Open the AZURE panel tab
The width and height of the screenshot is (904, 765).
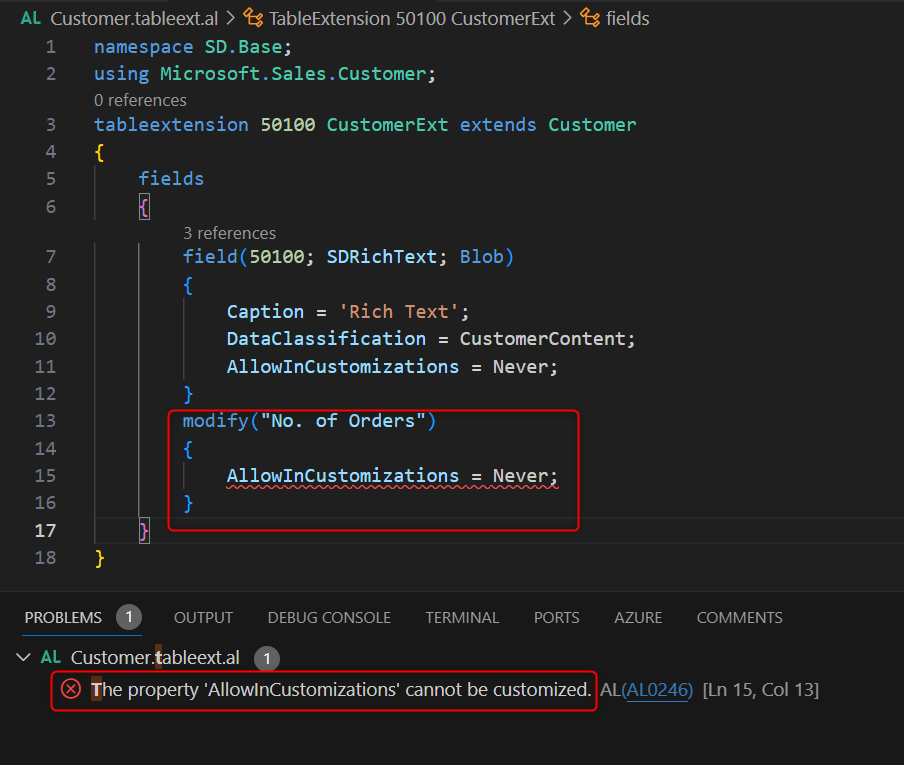(638, 618)
